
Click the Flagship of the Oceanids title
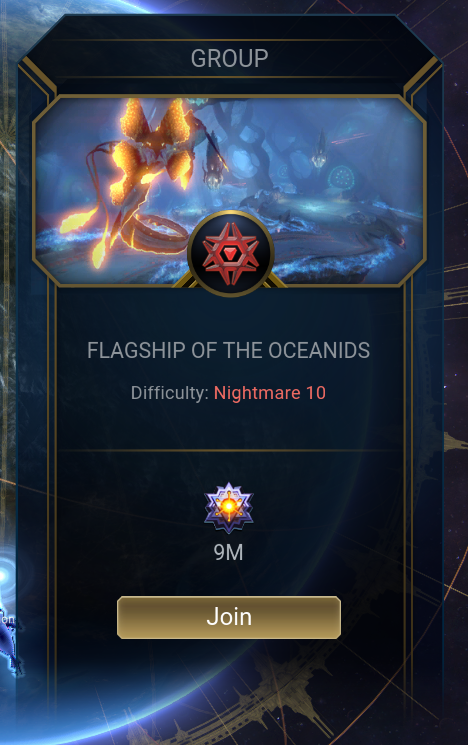(x=229, y=351)
